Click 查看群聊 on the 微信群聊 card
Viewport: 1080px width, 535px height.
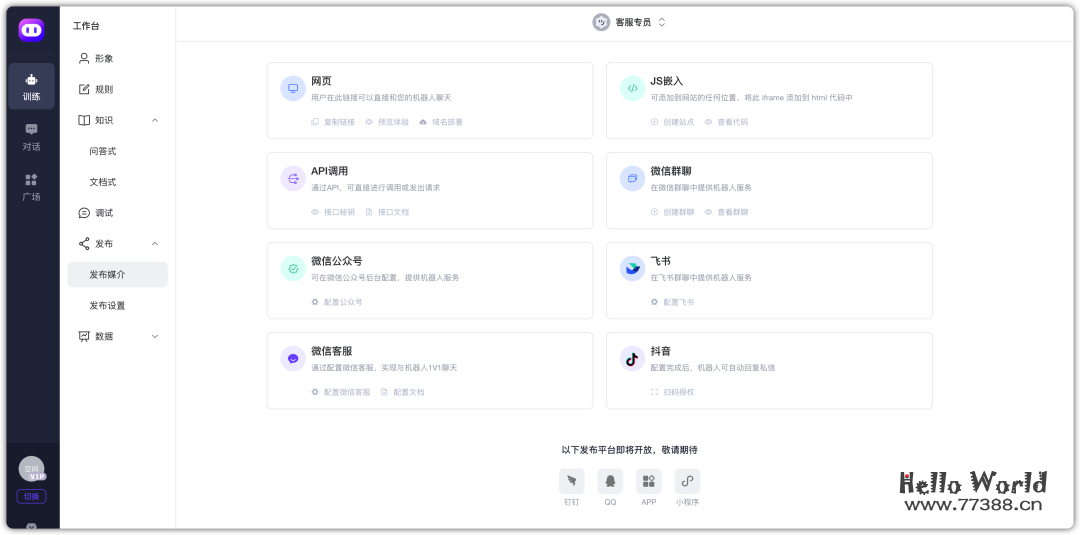click(x=726, y=212)
